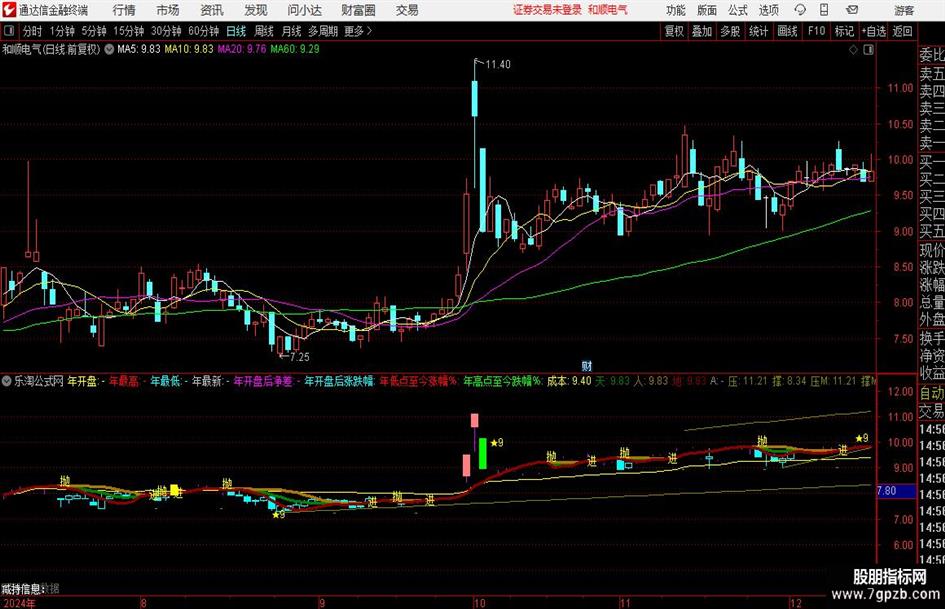945x609 pixels.
Task: Click the 7.25 low price label
Action: (300, 357)
